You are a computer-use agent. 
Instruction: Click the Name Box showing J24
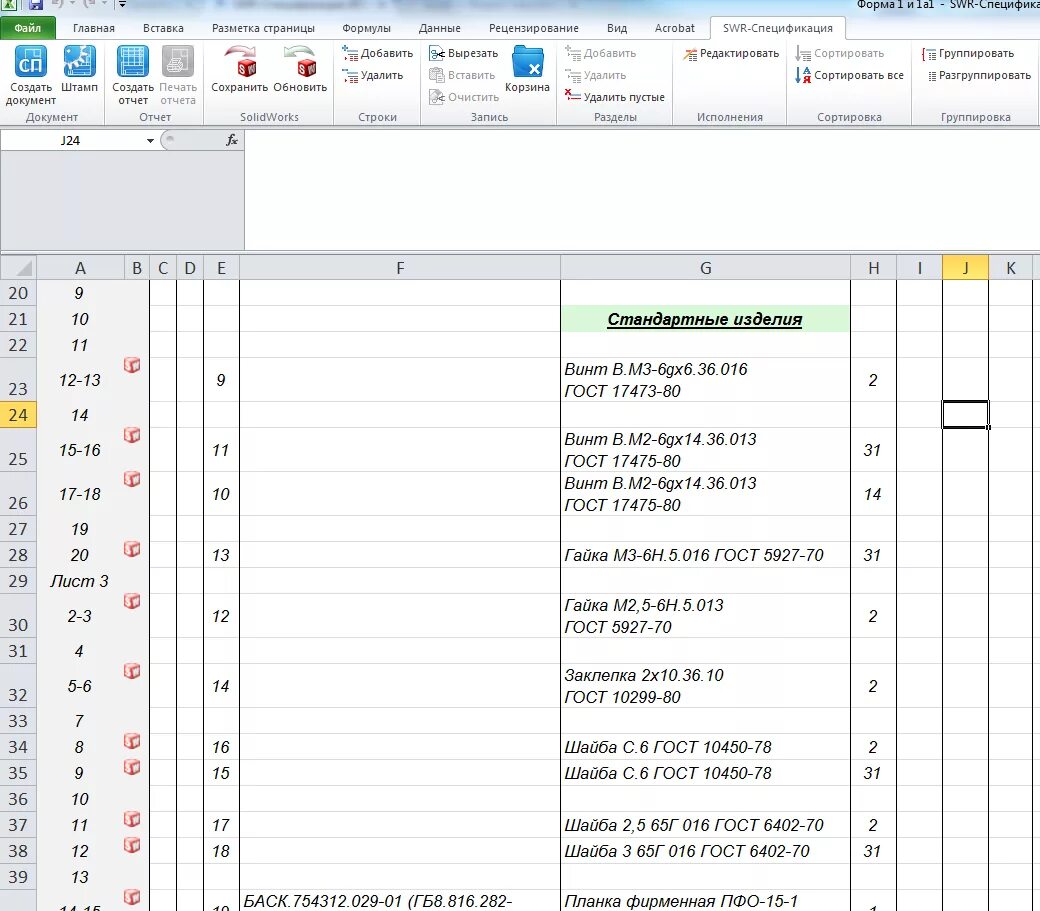coord(72,141)
